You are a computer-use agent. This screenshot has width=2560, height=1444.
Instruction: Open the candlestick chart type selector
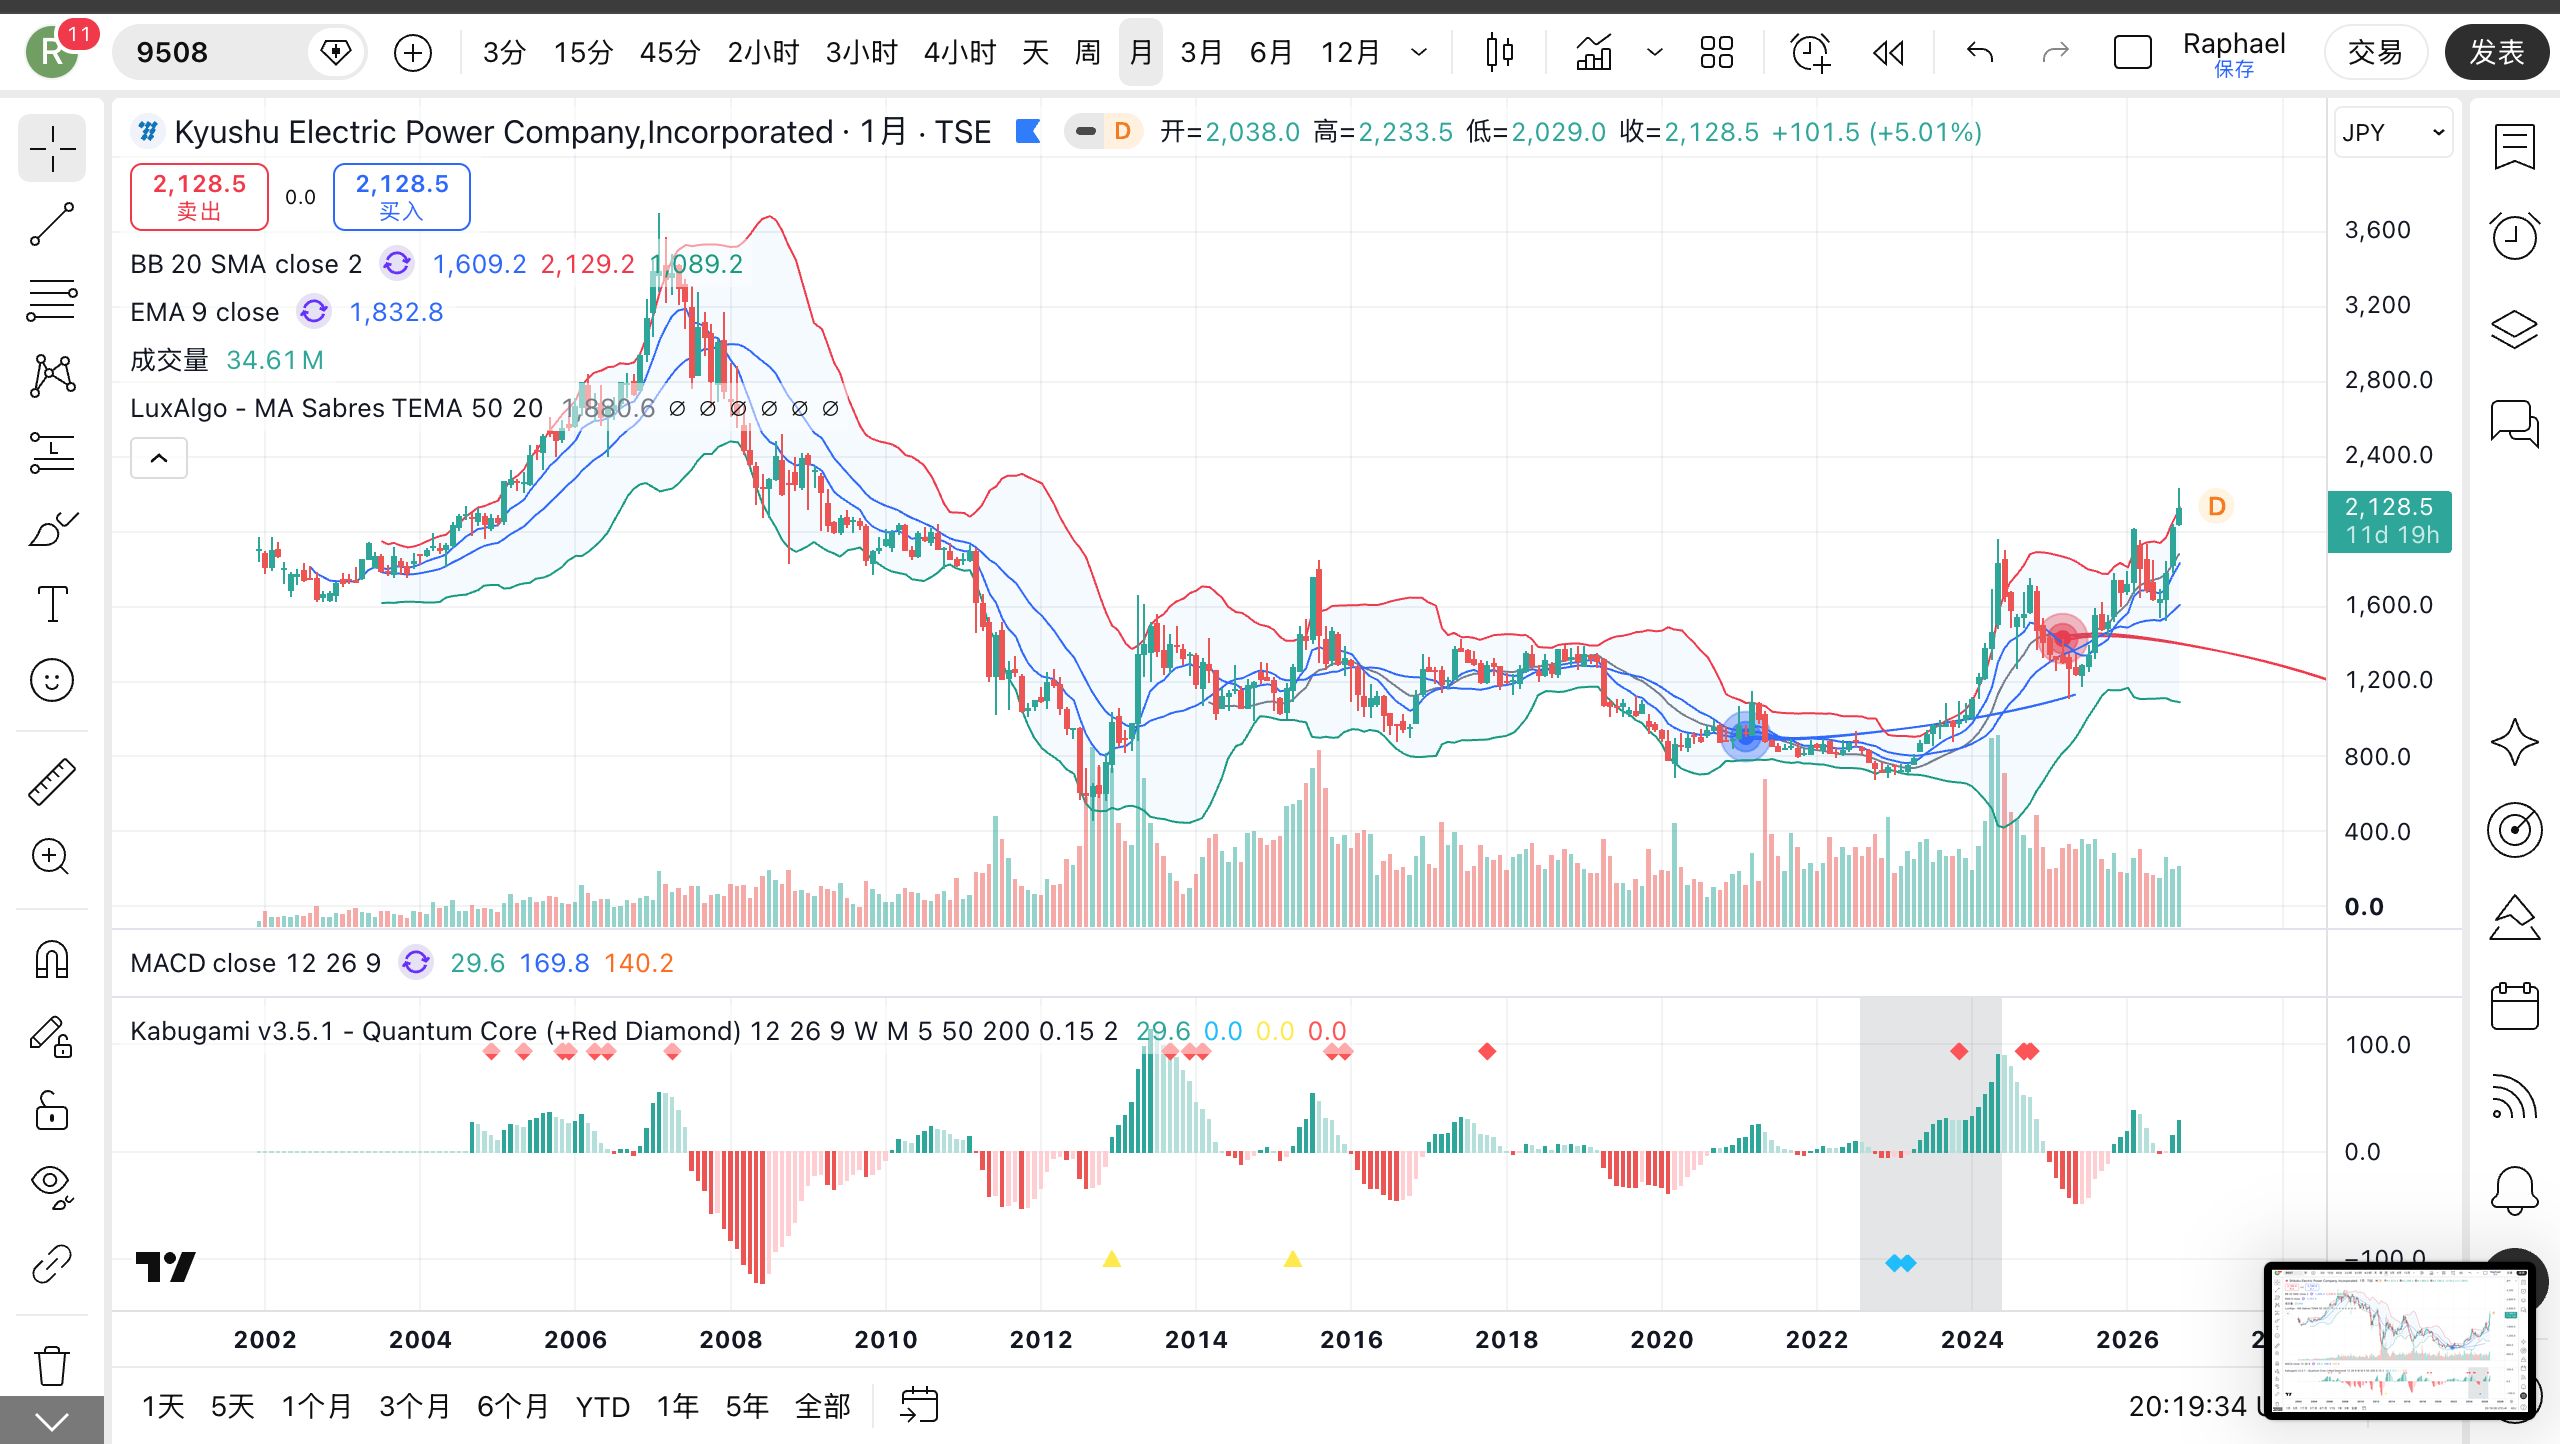pyautogui.click(x=1499, y=52)
